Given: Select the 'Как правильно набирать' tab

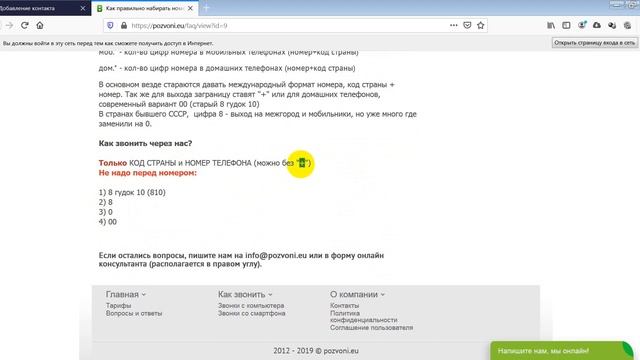Looking at the screenshot, I should coord(145,8).
